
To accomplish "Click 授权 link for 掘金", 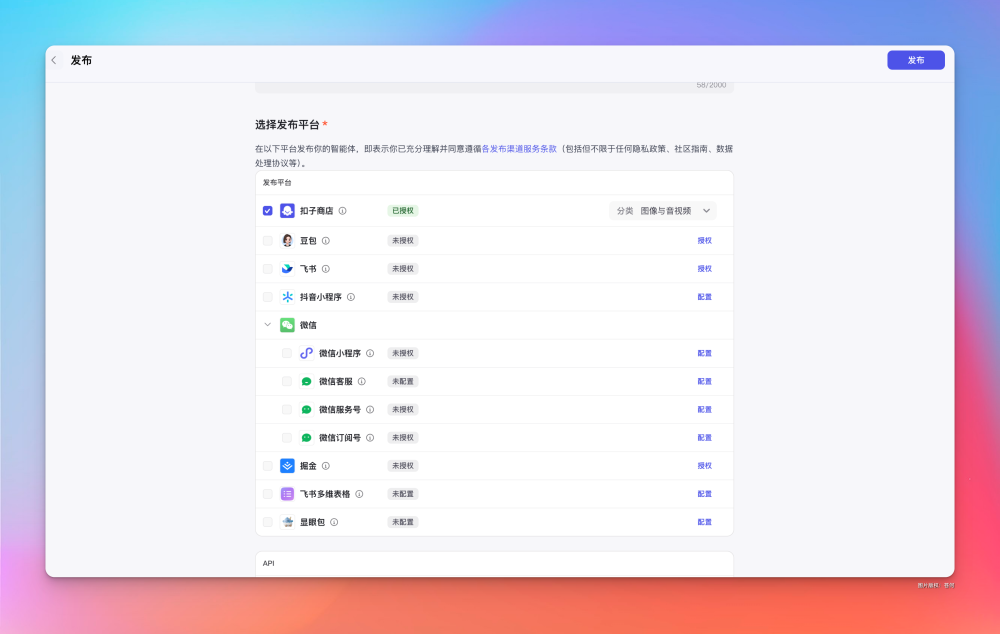I will [704, 466].
